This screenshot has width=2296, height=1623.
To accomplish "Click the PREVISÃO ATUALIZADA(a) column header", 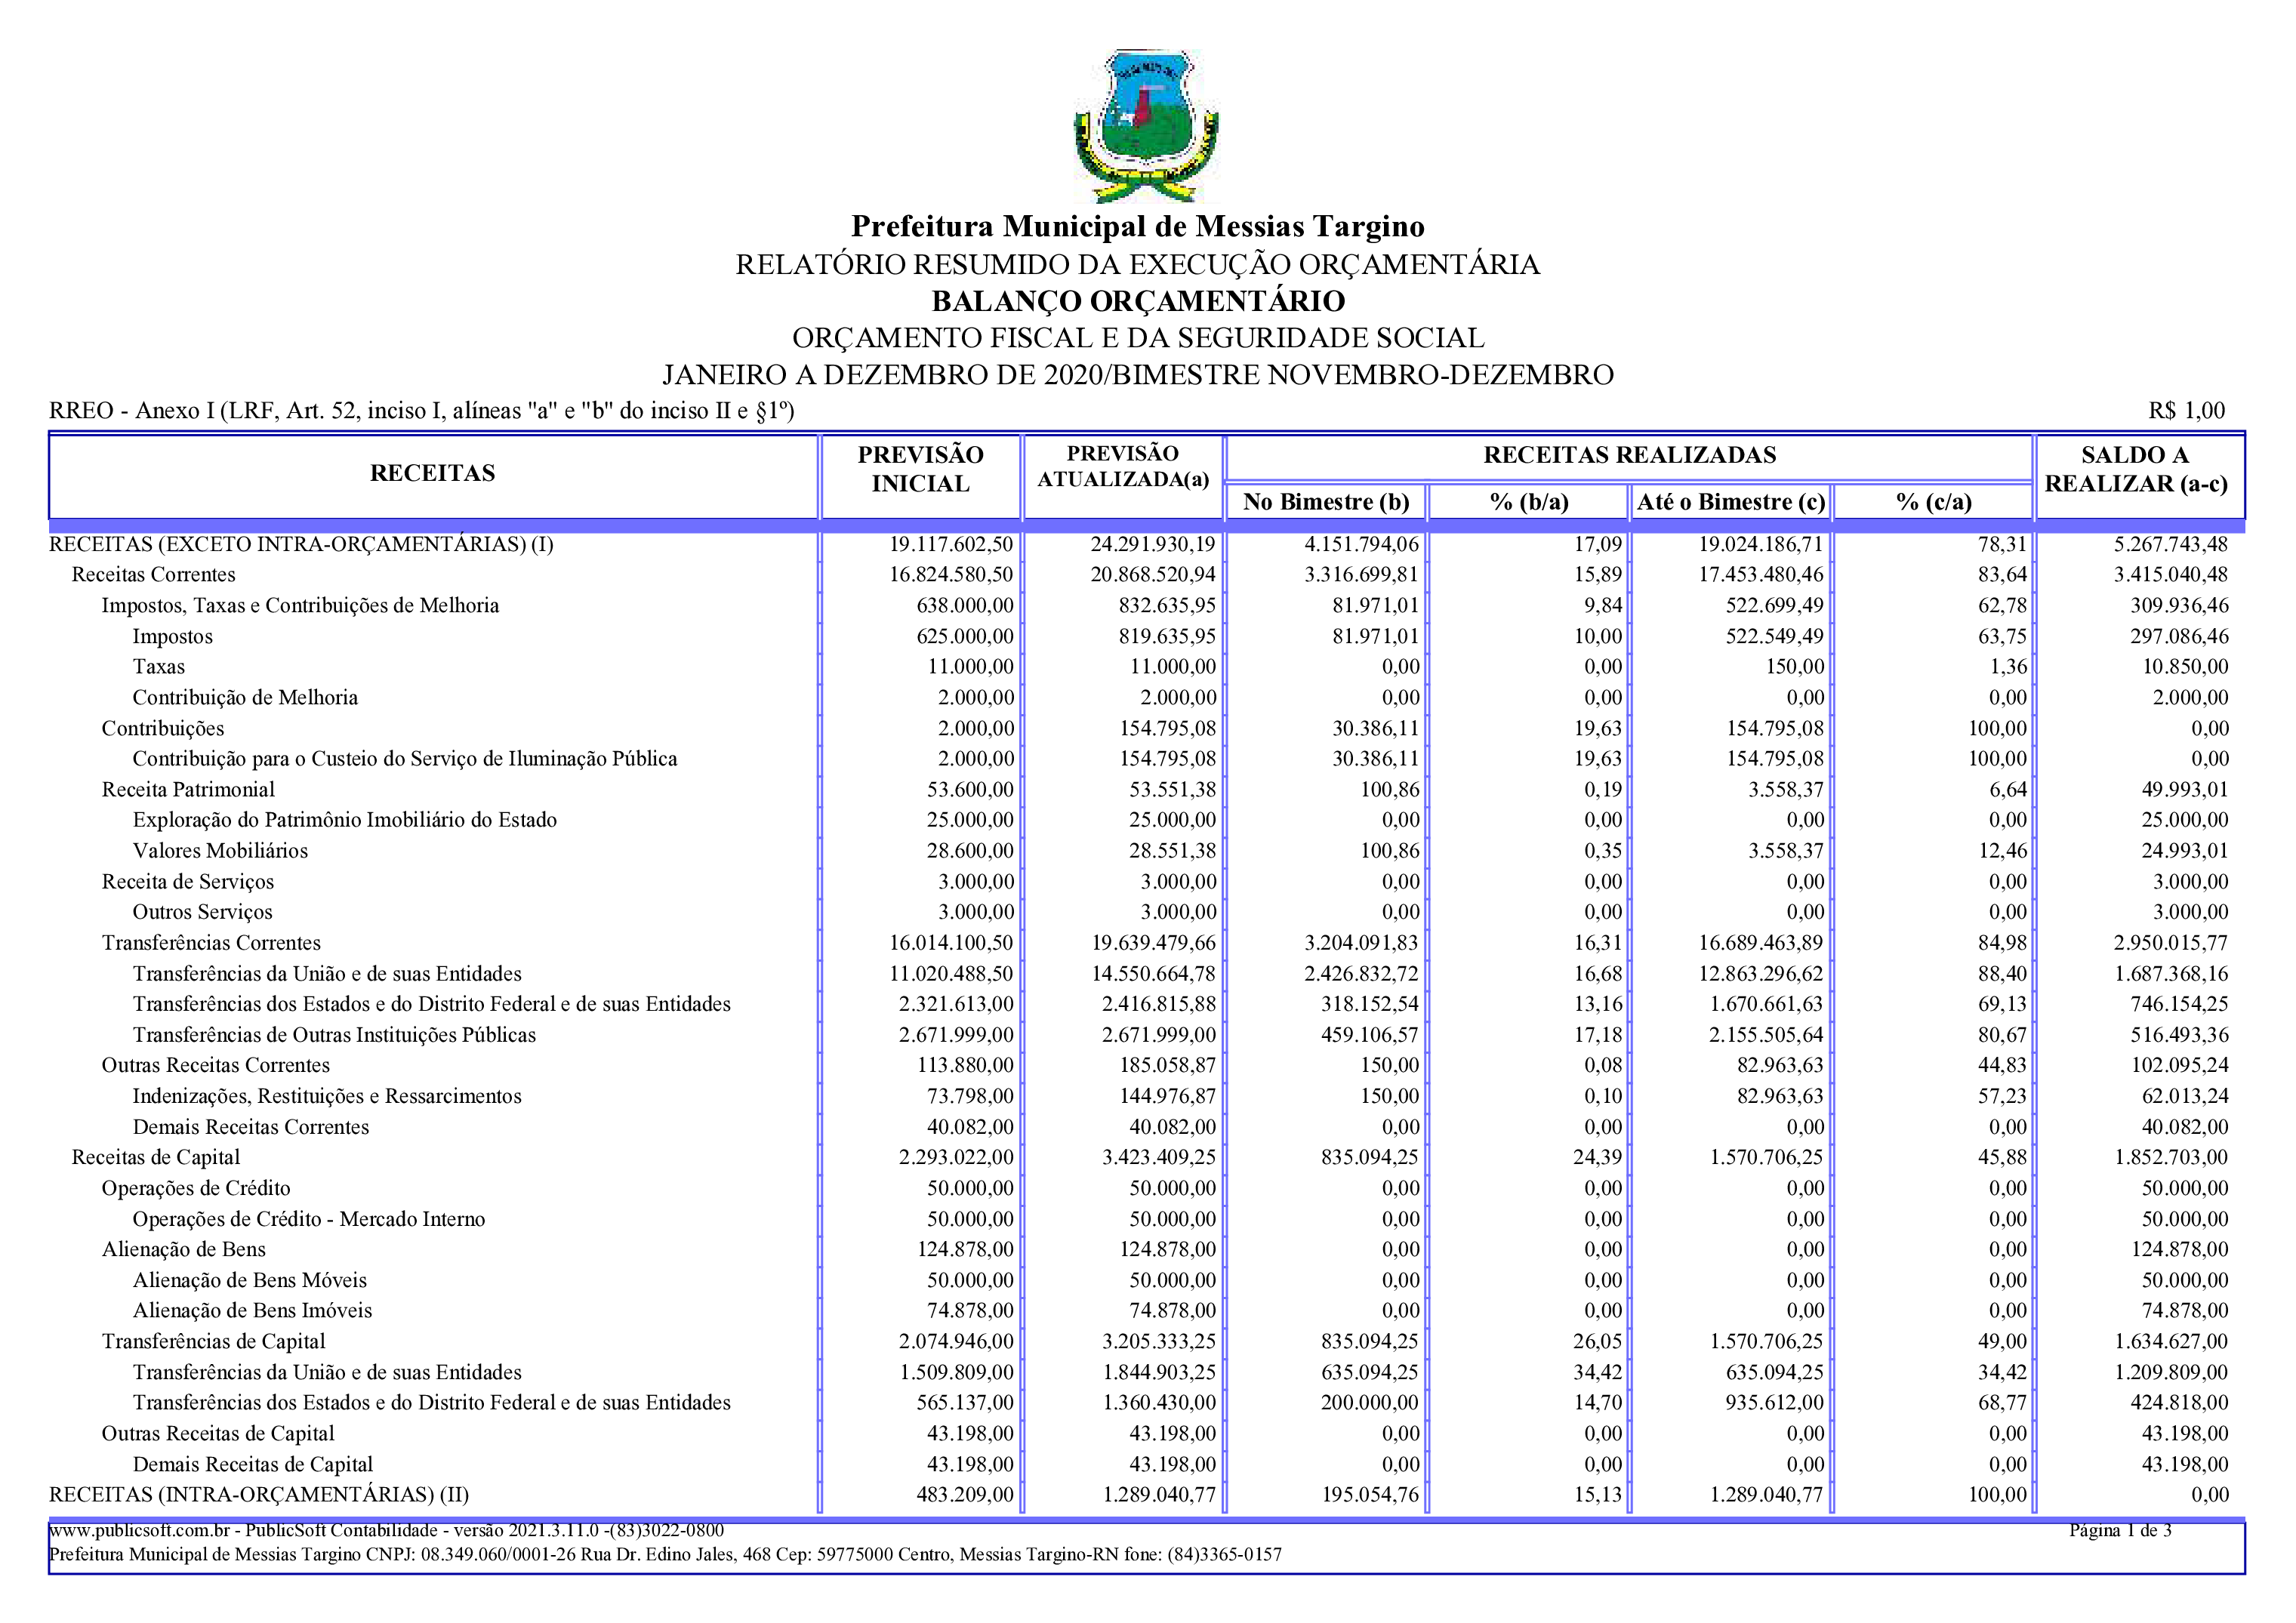I will point(1122,466).
